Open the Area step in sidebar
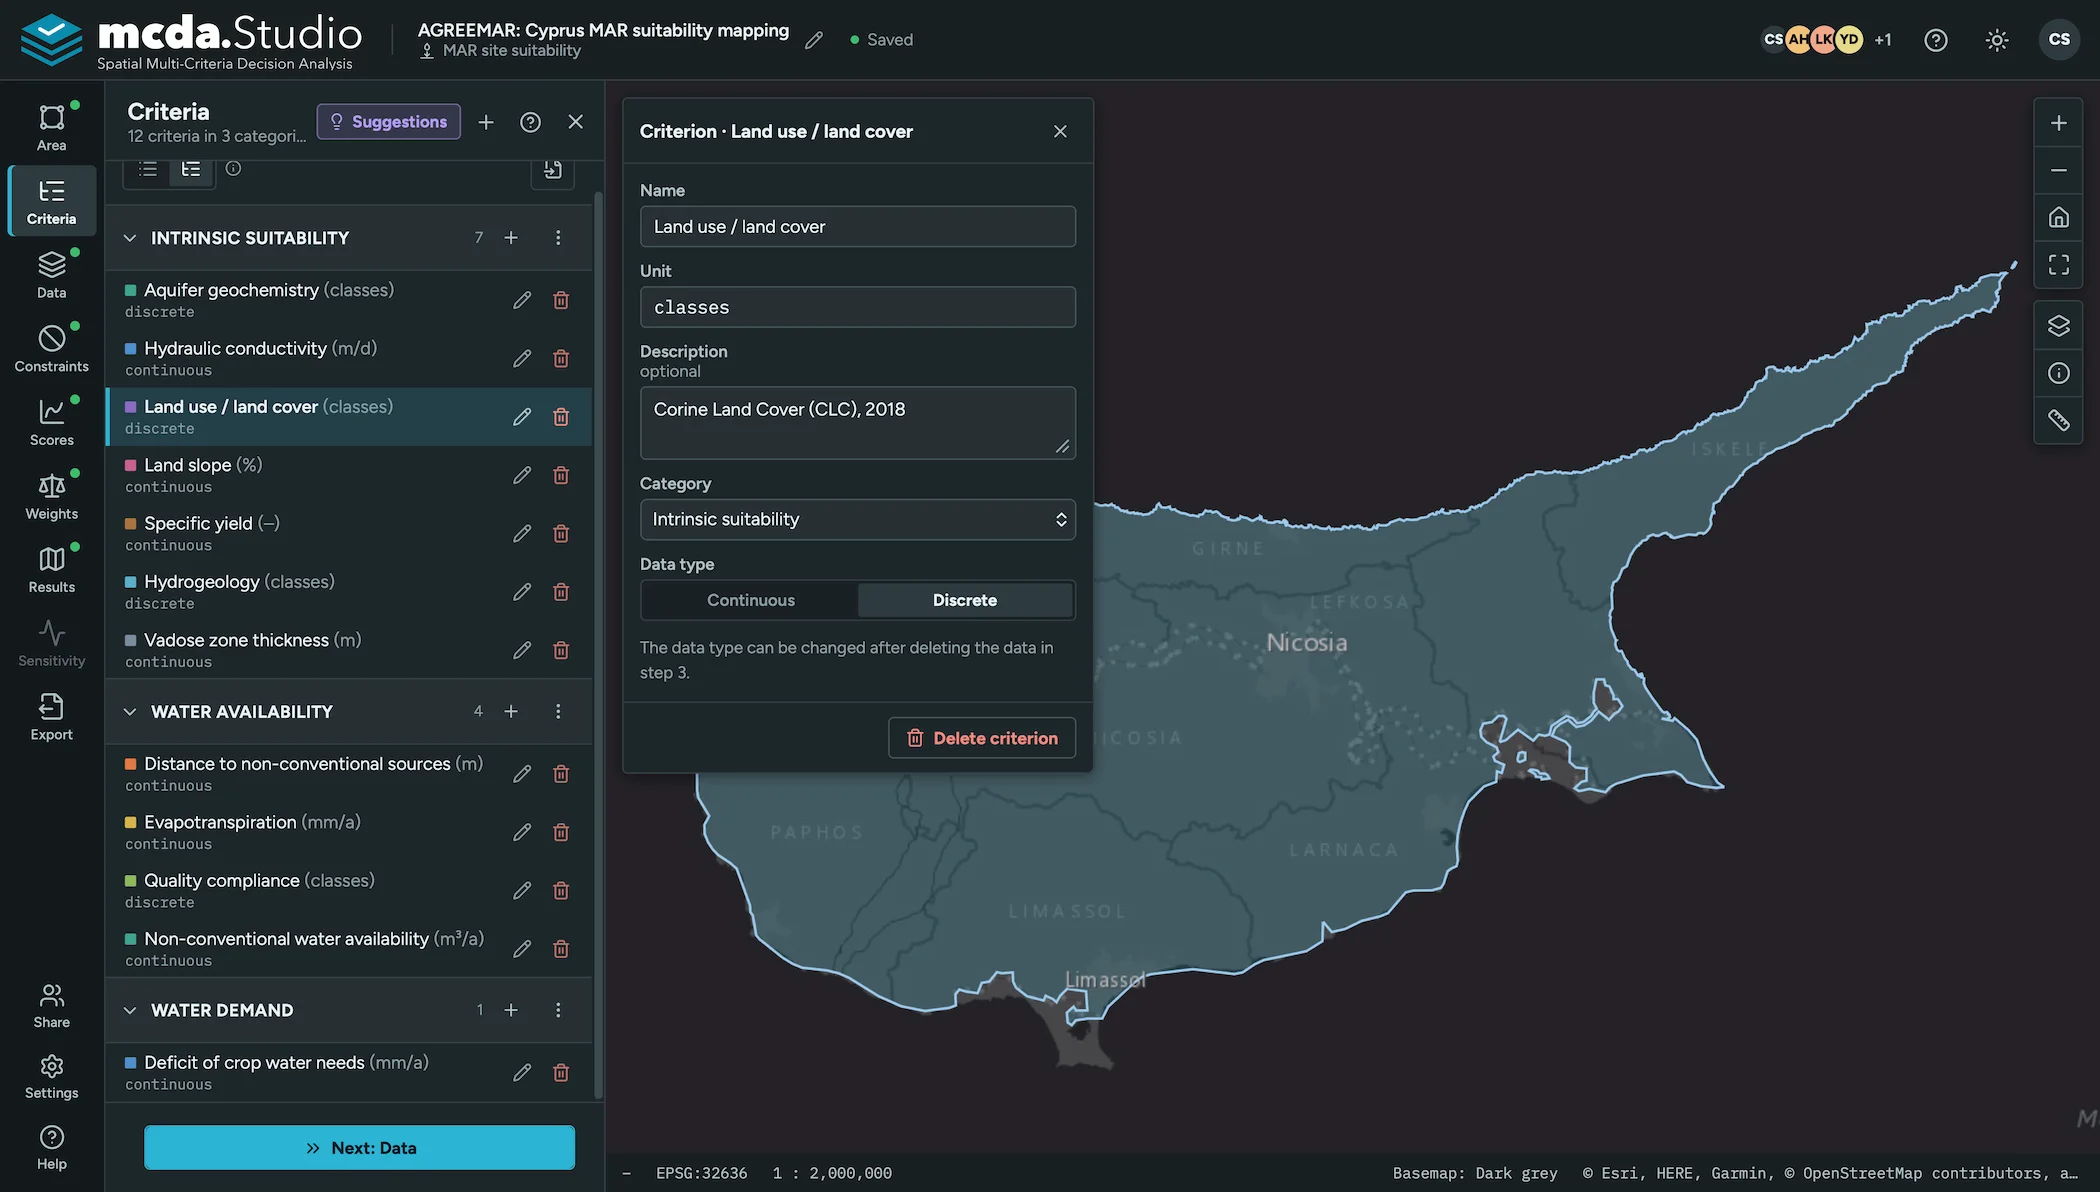The image size is (2100, 1192). [51, 127]
